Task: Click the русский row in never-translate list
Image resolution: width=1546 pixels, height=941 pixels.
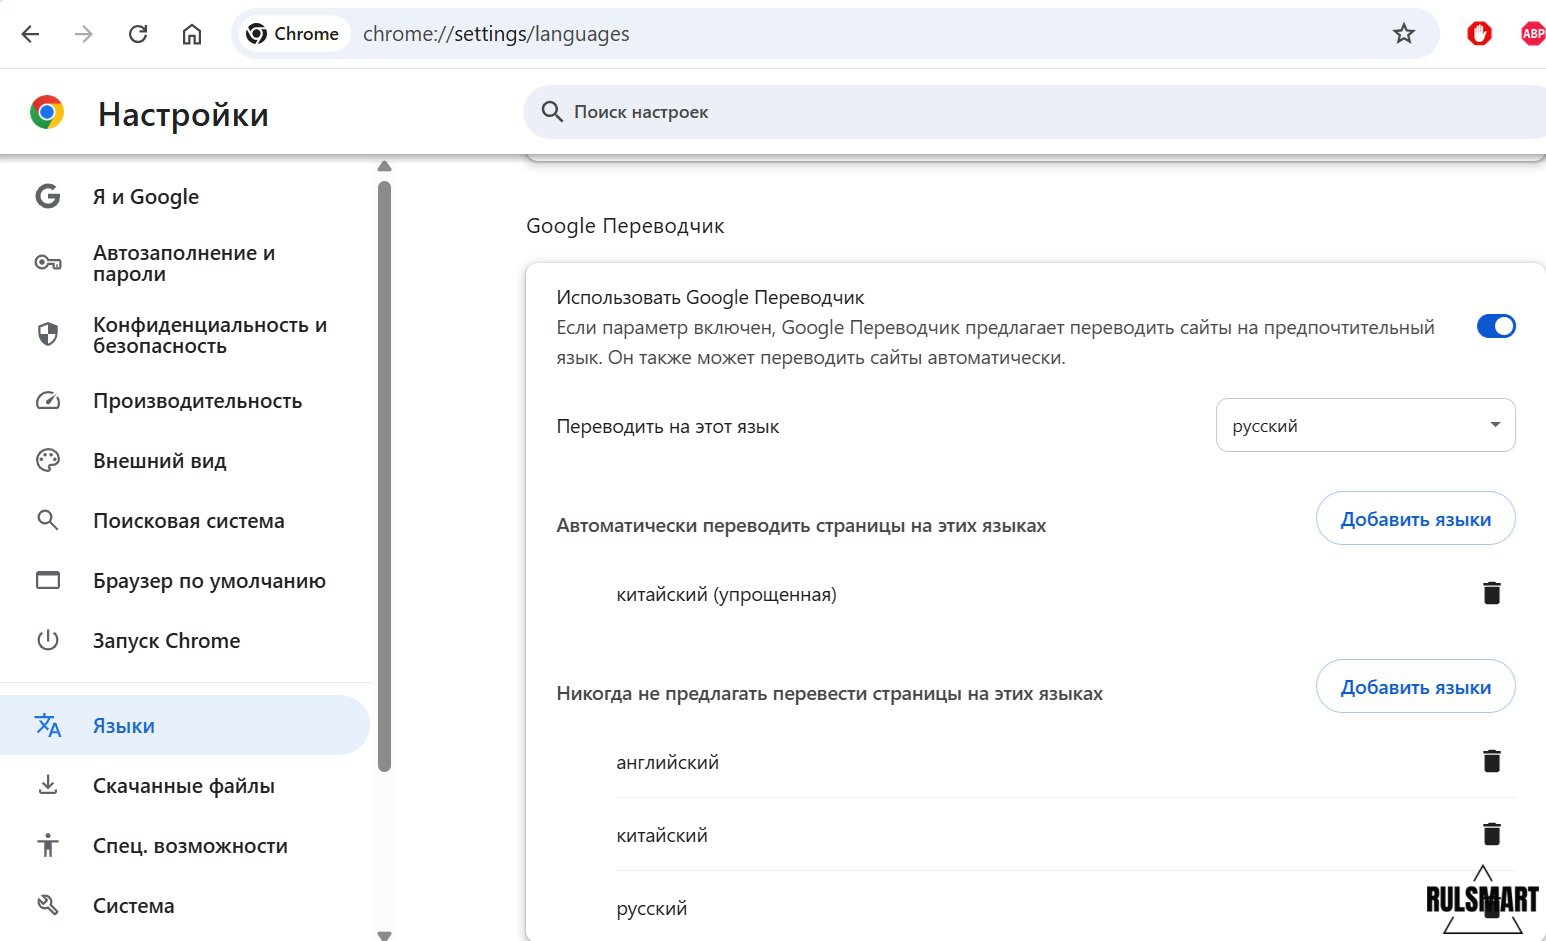Action: (x=1065, y=908)
